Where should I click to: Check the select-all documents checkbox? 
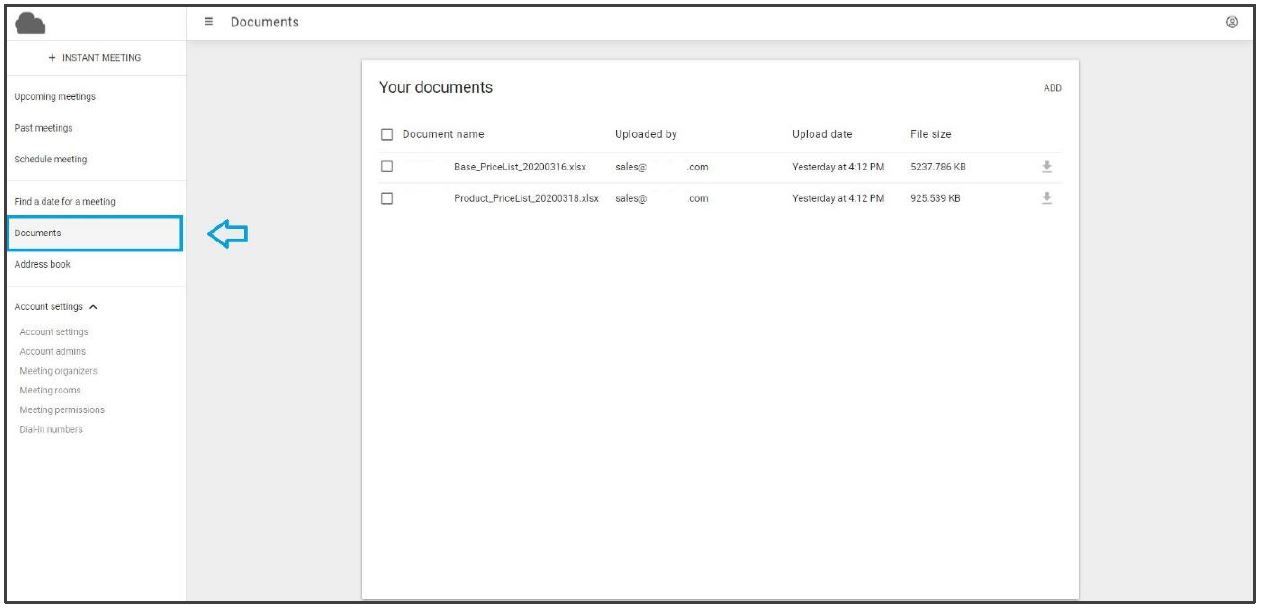click(x=387, y=135)
